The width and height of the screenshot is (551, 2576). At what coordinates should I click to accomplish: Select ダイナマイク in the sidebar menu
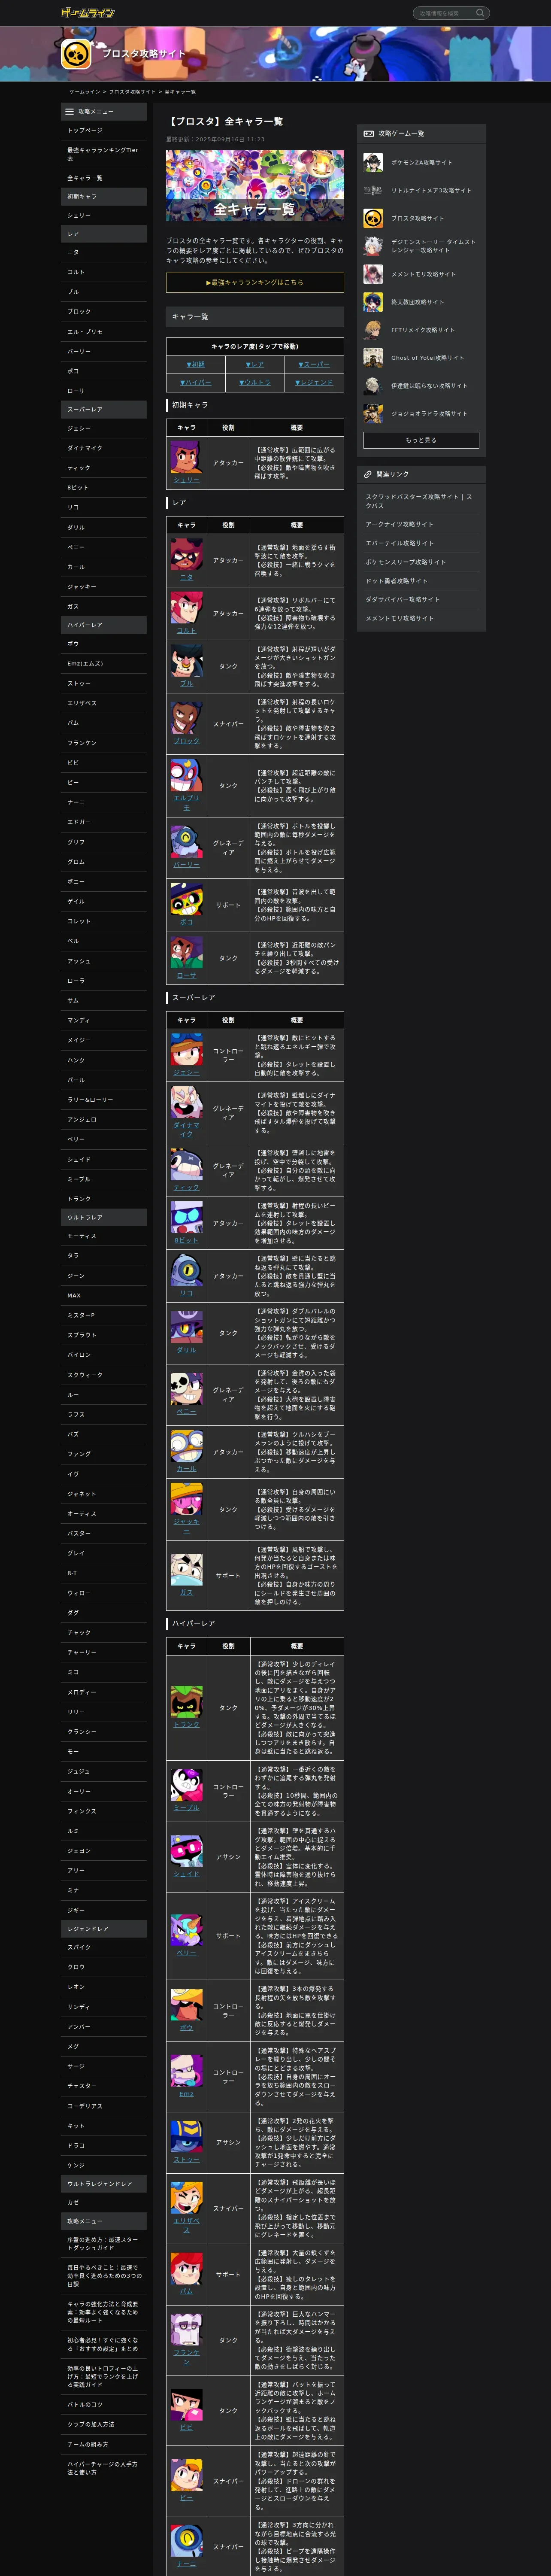click(x=103, y=448)
